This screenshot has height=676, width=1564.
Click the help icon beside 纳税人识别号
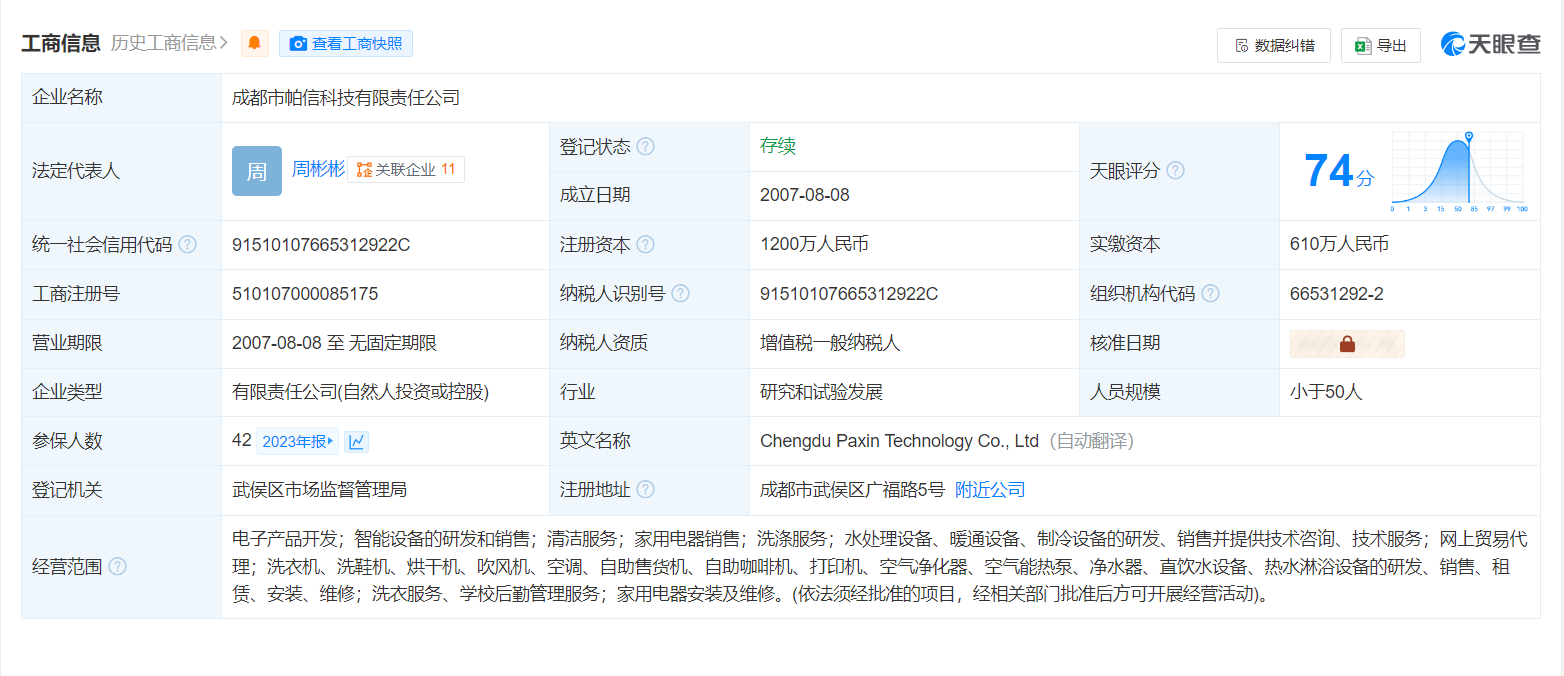(681, 294)
